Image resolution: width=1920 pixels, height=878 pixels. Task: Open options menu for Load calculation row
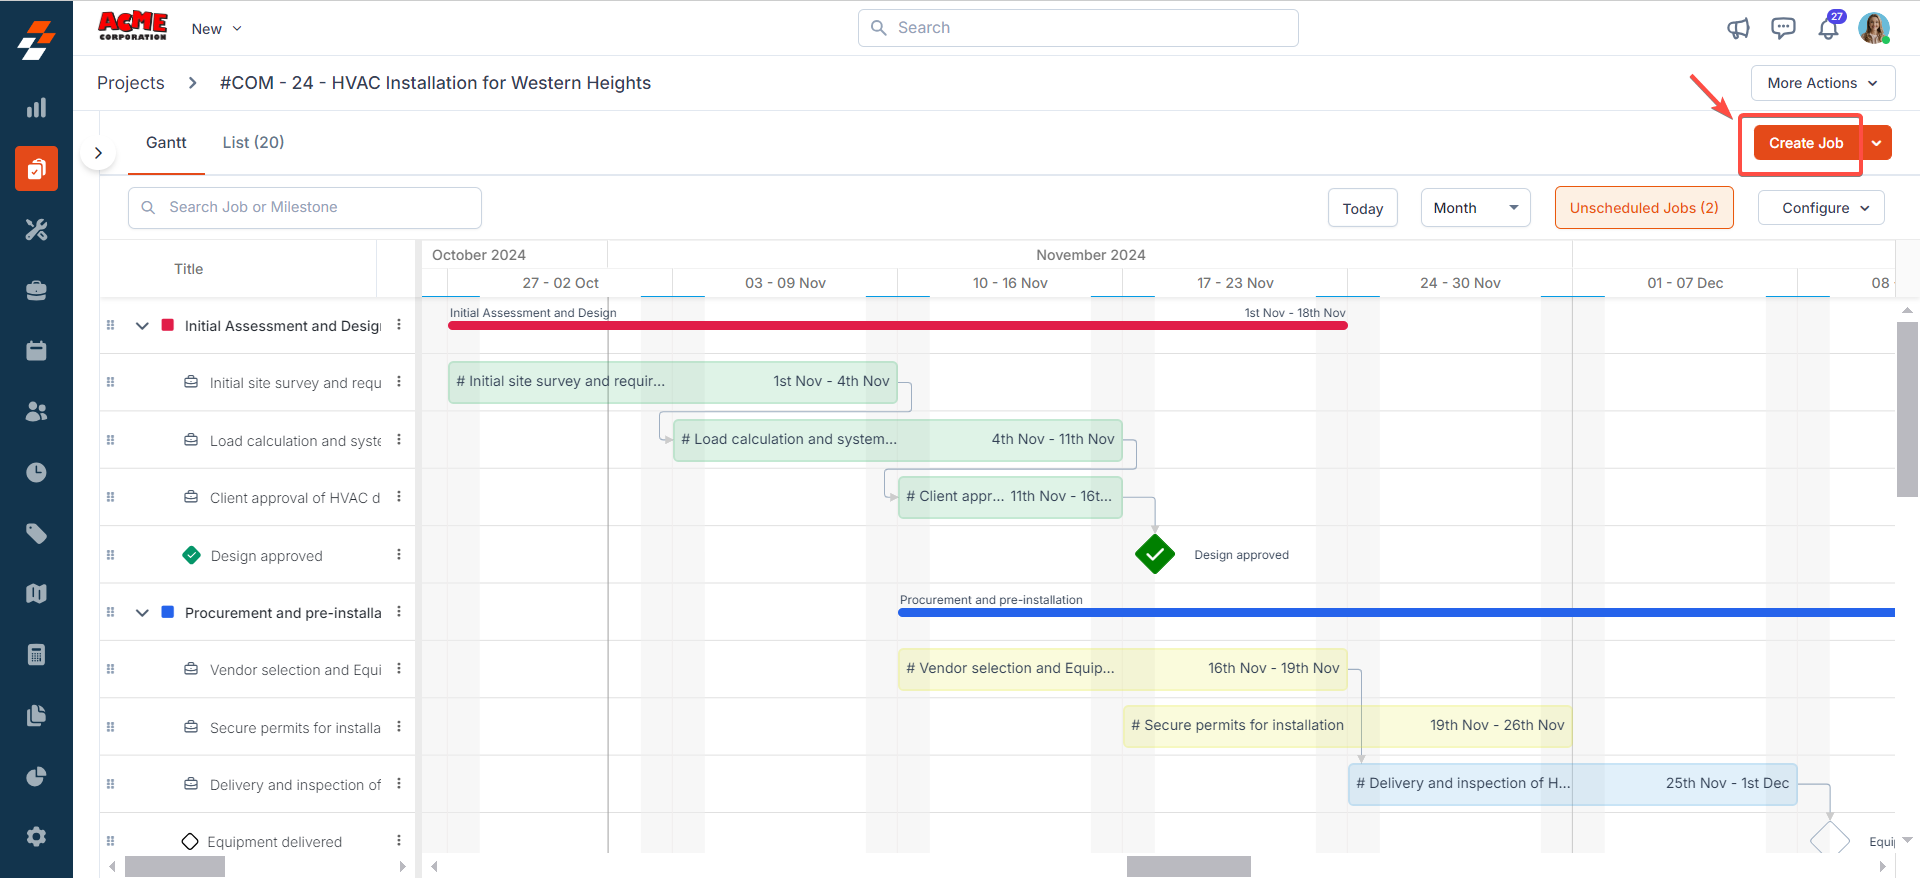tap(399, 440)
